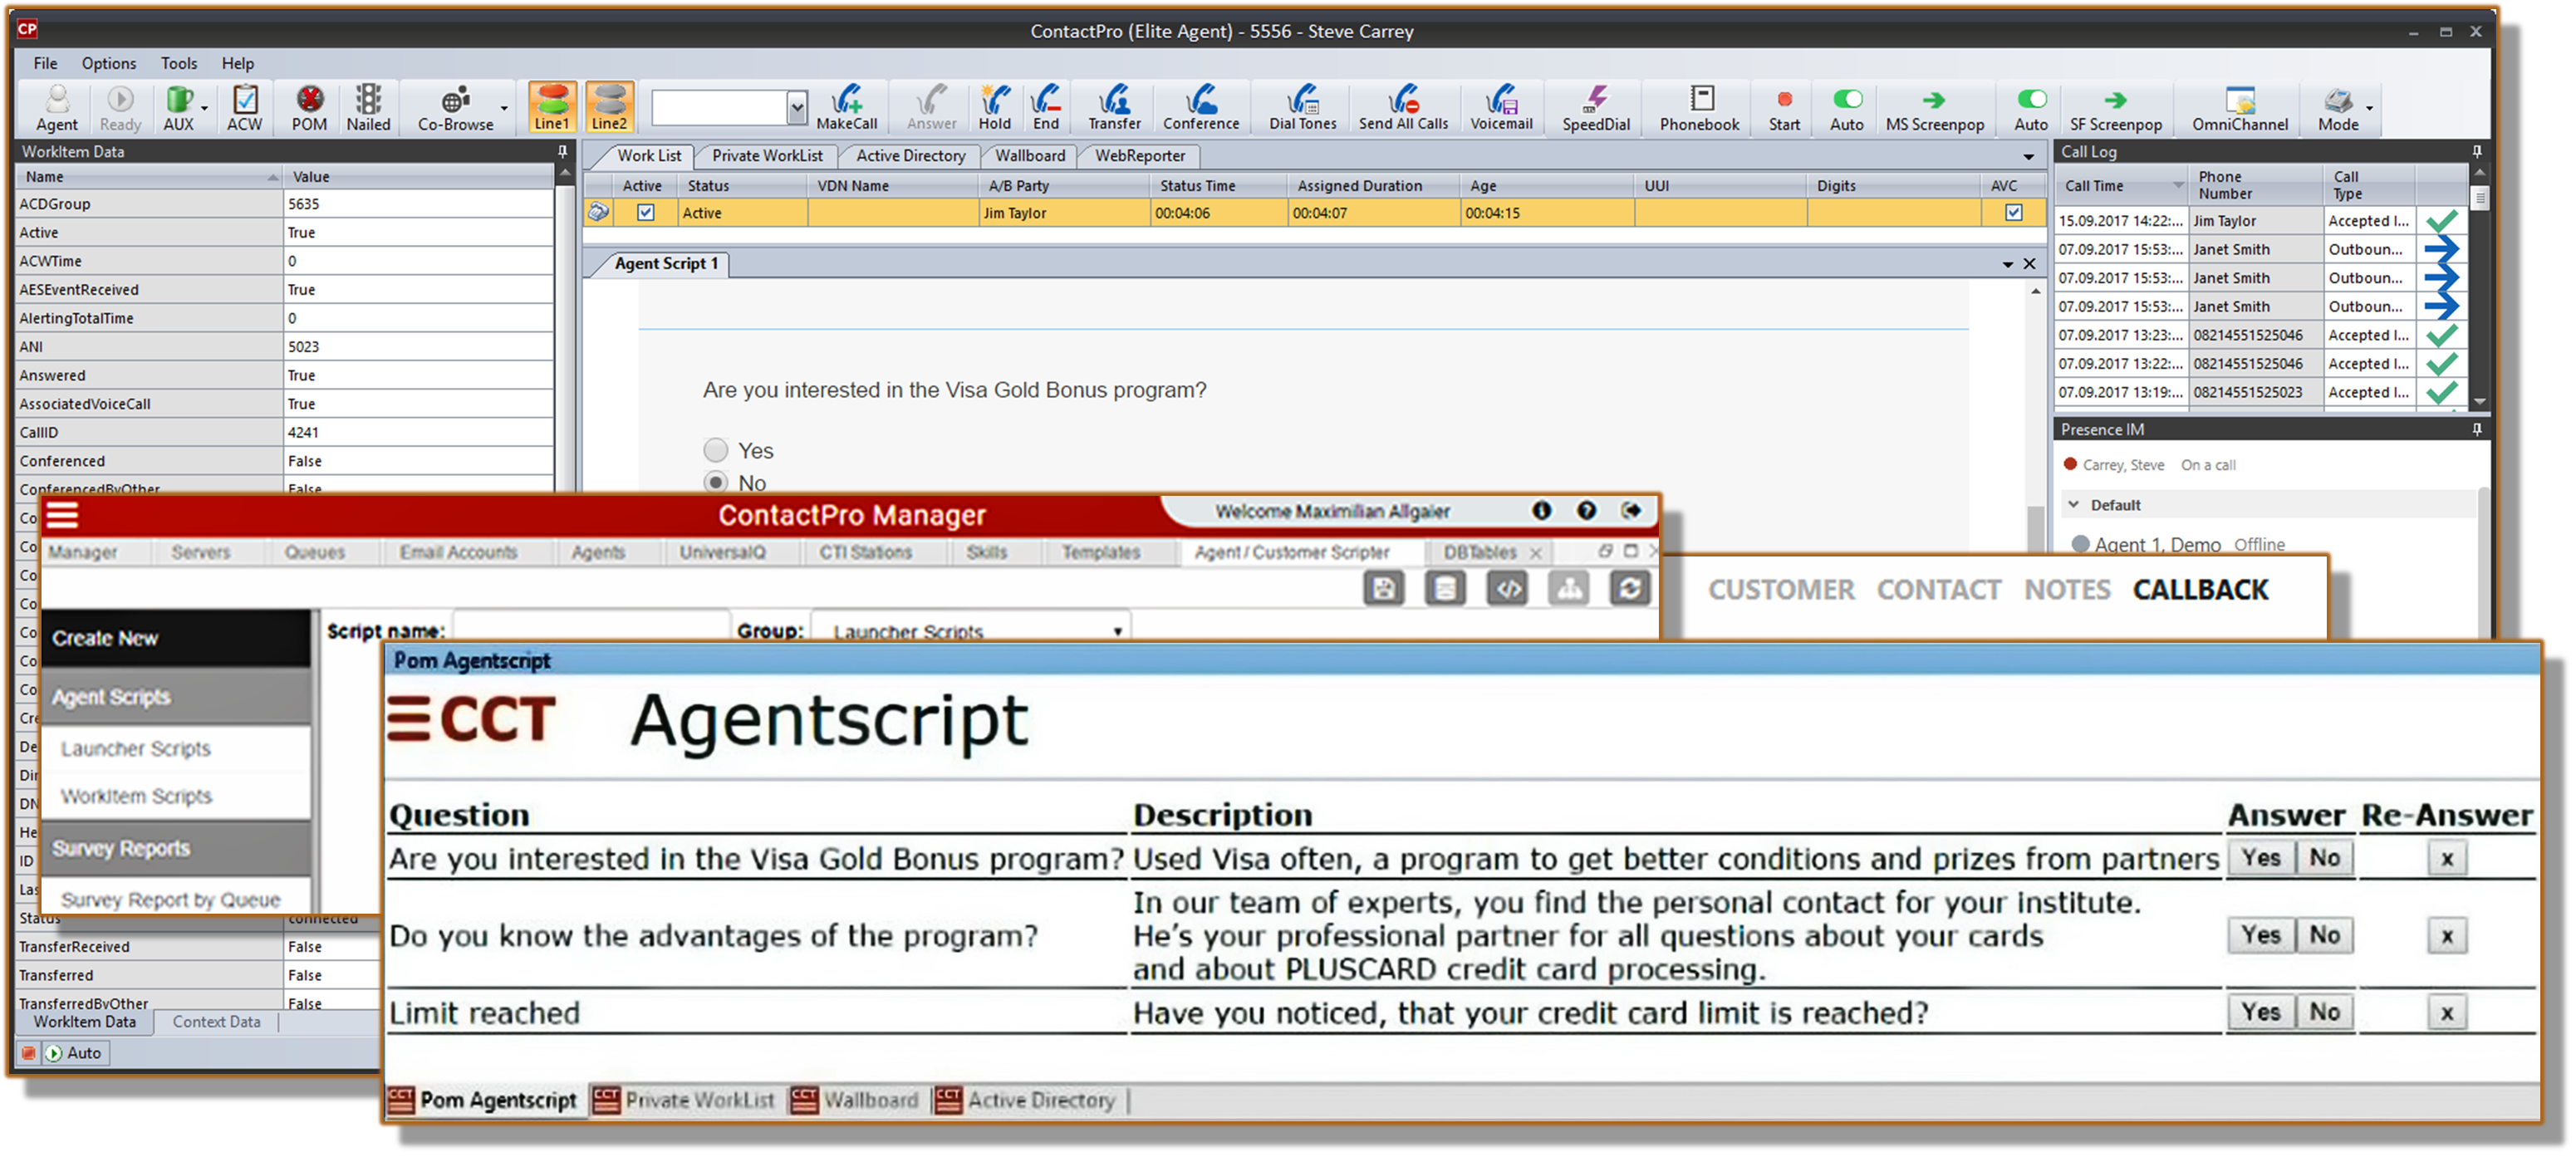
Task: Toggle the Auto switch next to MS Screenpop
Action: 2031,100
